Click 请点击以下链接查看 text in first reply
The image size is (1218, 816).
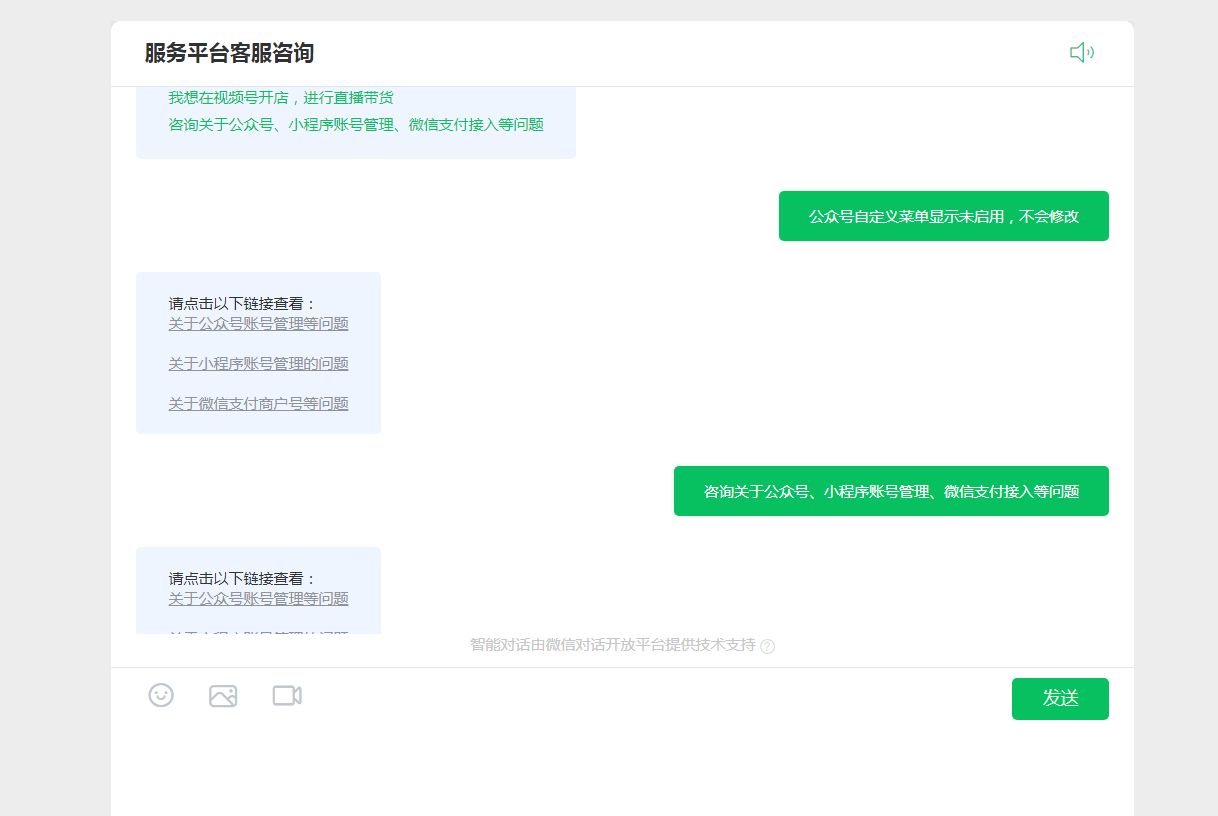[242, 304]
